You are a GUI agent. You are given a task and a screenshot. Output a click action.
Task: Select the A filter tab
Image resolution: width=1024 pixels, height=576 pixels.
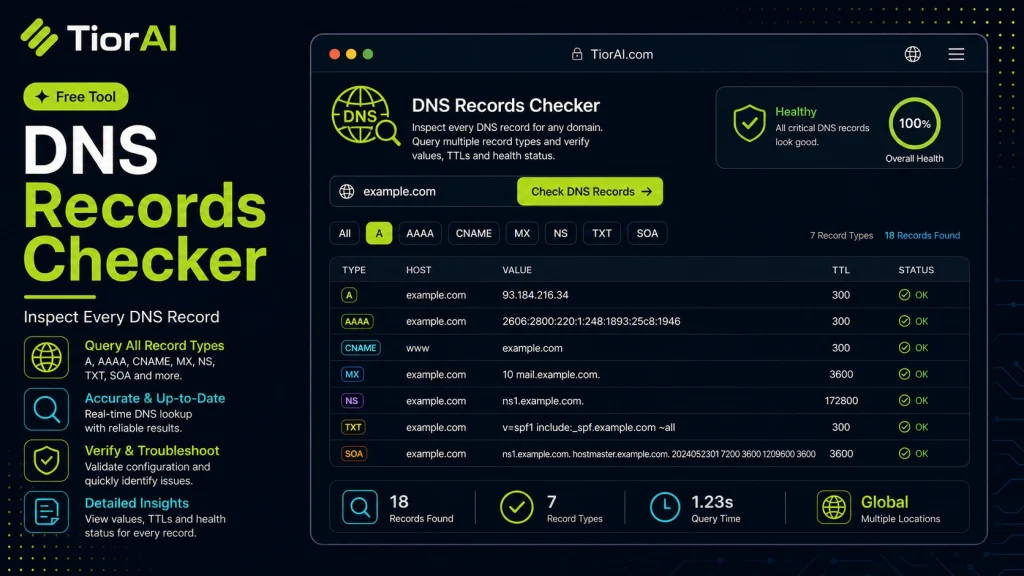379,233
